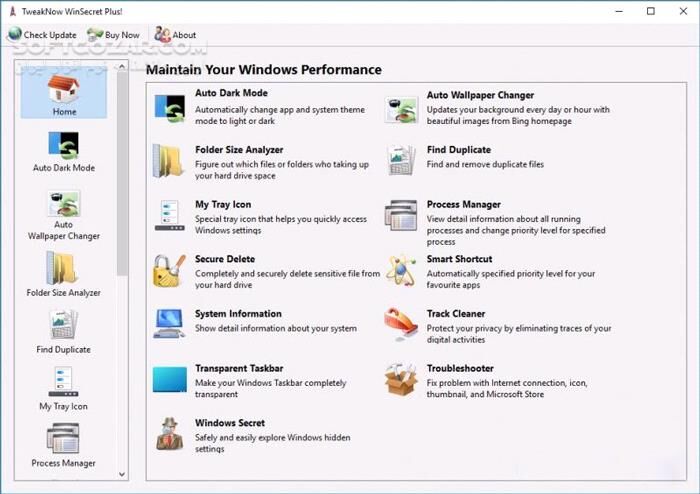Open the Track Cleaner eraser icon
Viewport: 700px width, 494px height.
(x=401, y=324)
